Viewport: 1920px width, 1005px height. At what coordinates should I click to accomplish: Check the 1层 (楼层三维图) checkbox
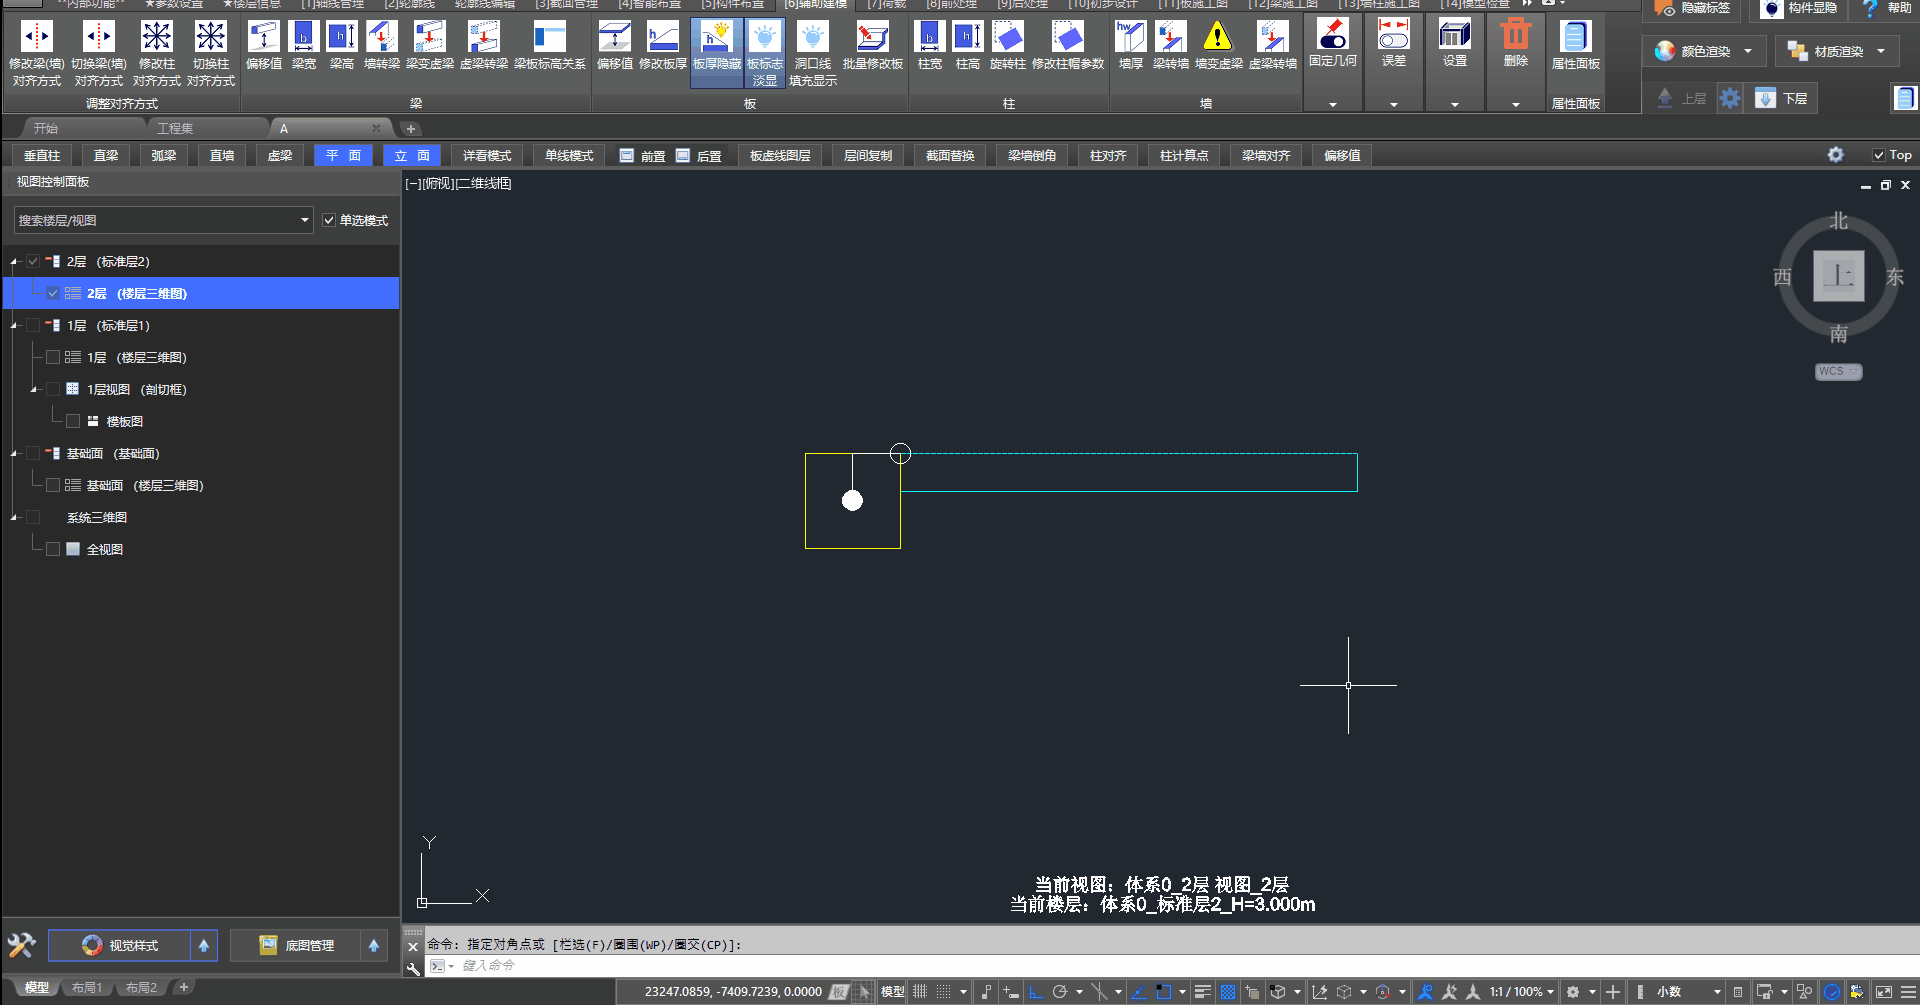point(53,357)
